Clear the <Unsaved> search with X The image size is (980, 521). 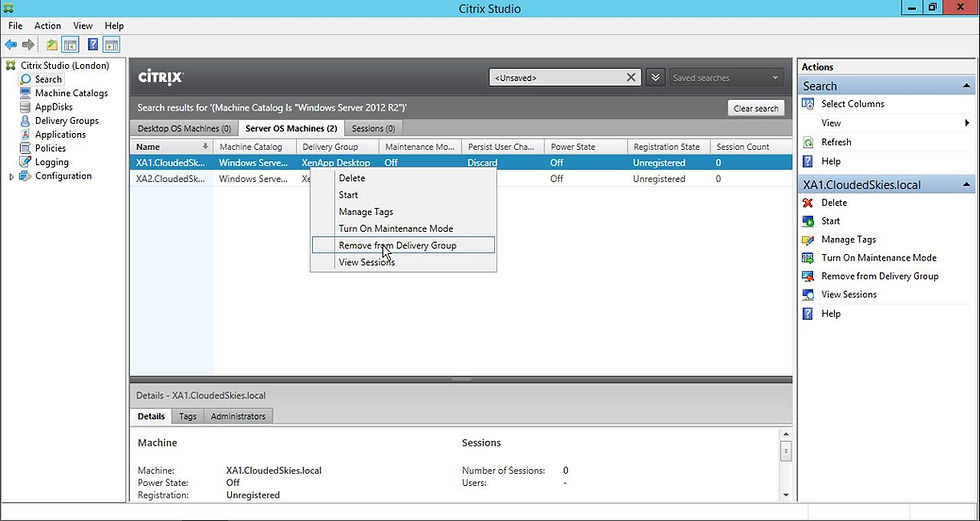[631, 77]
